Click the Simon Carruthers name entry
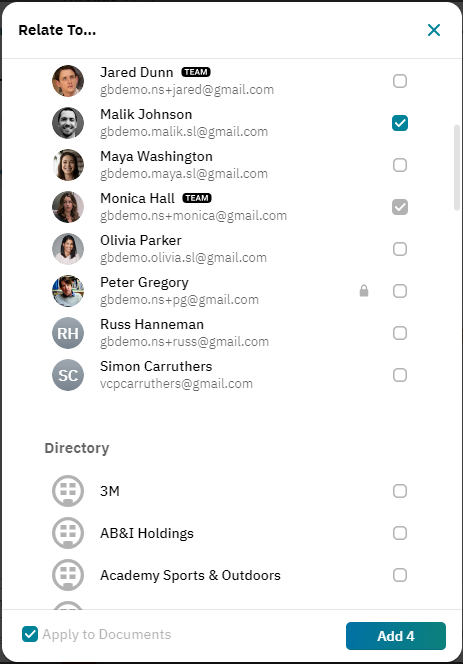This screenshot has width=463, height=664. click(156, 366)
